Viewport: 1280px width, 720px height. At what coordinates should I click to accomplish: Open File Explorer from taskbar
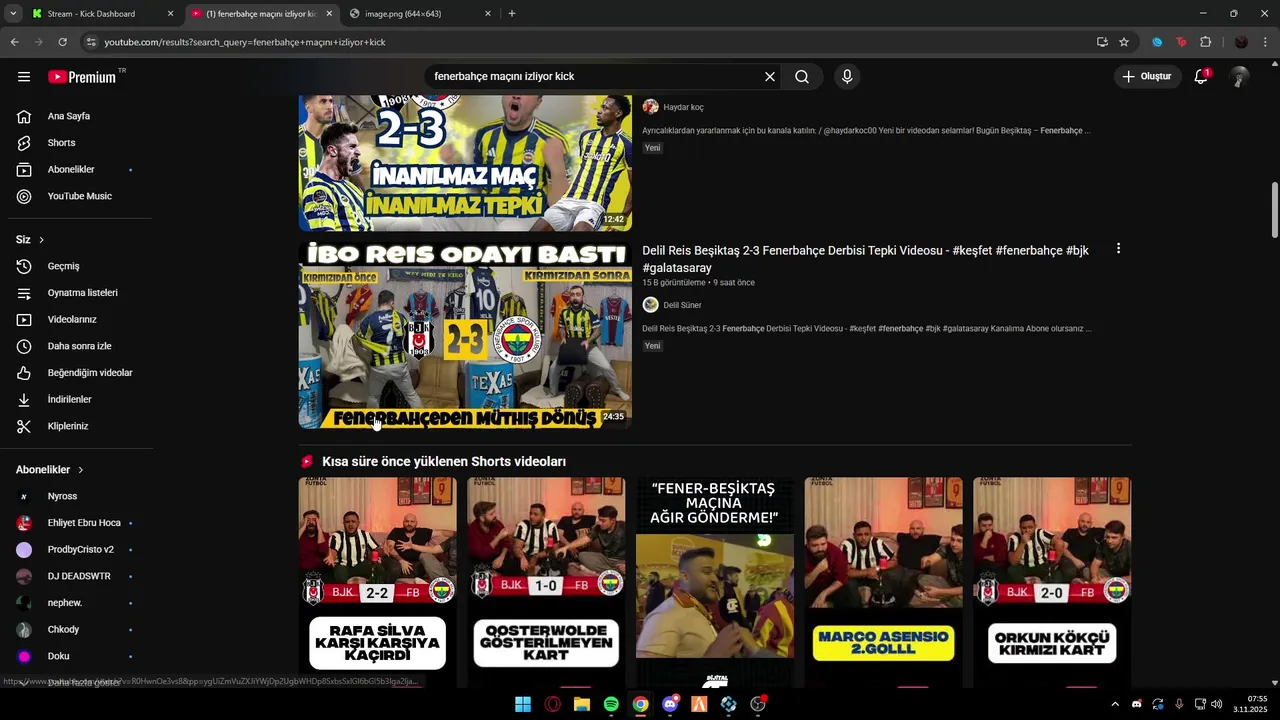coord(582,704)
